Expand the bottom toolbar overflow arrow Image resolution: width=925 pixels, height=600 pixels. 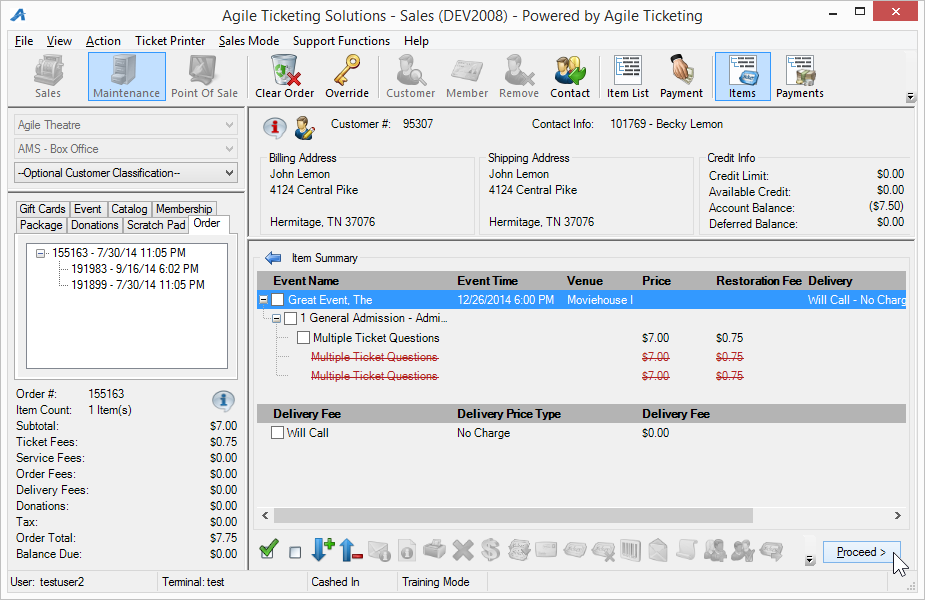point(810,560)
